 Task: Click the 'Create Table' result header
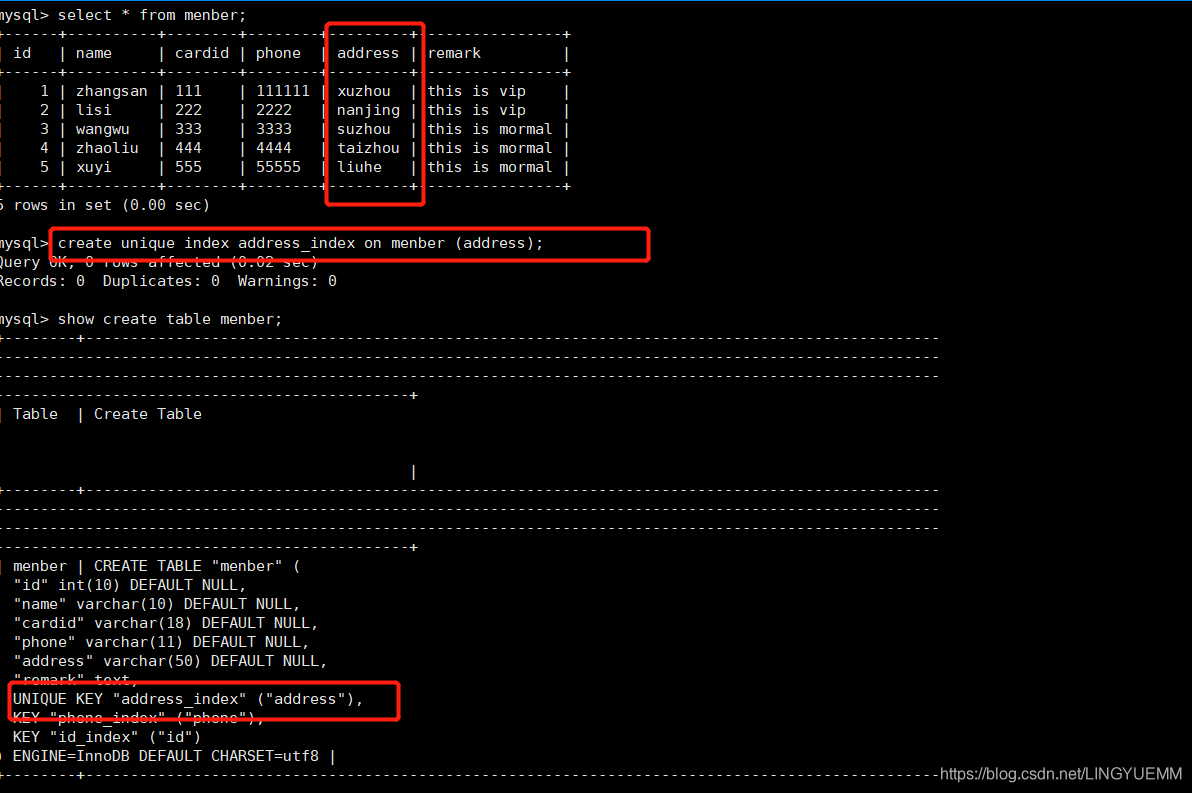[x=147, y=414]
